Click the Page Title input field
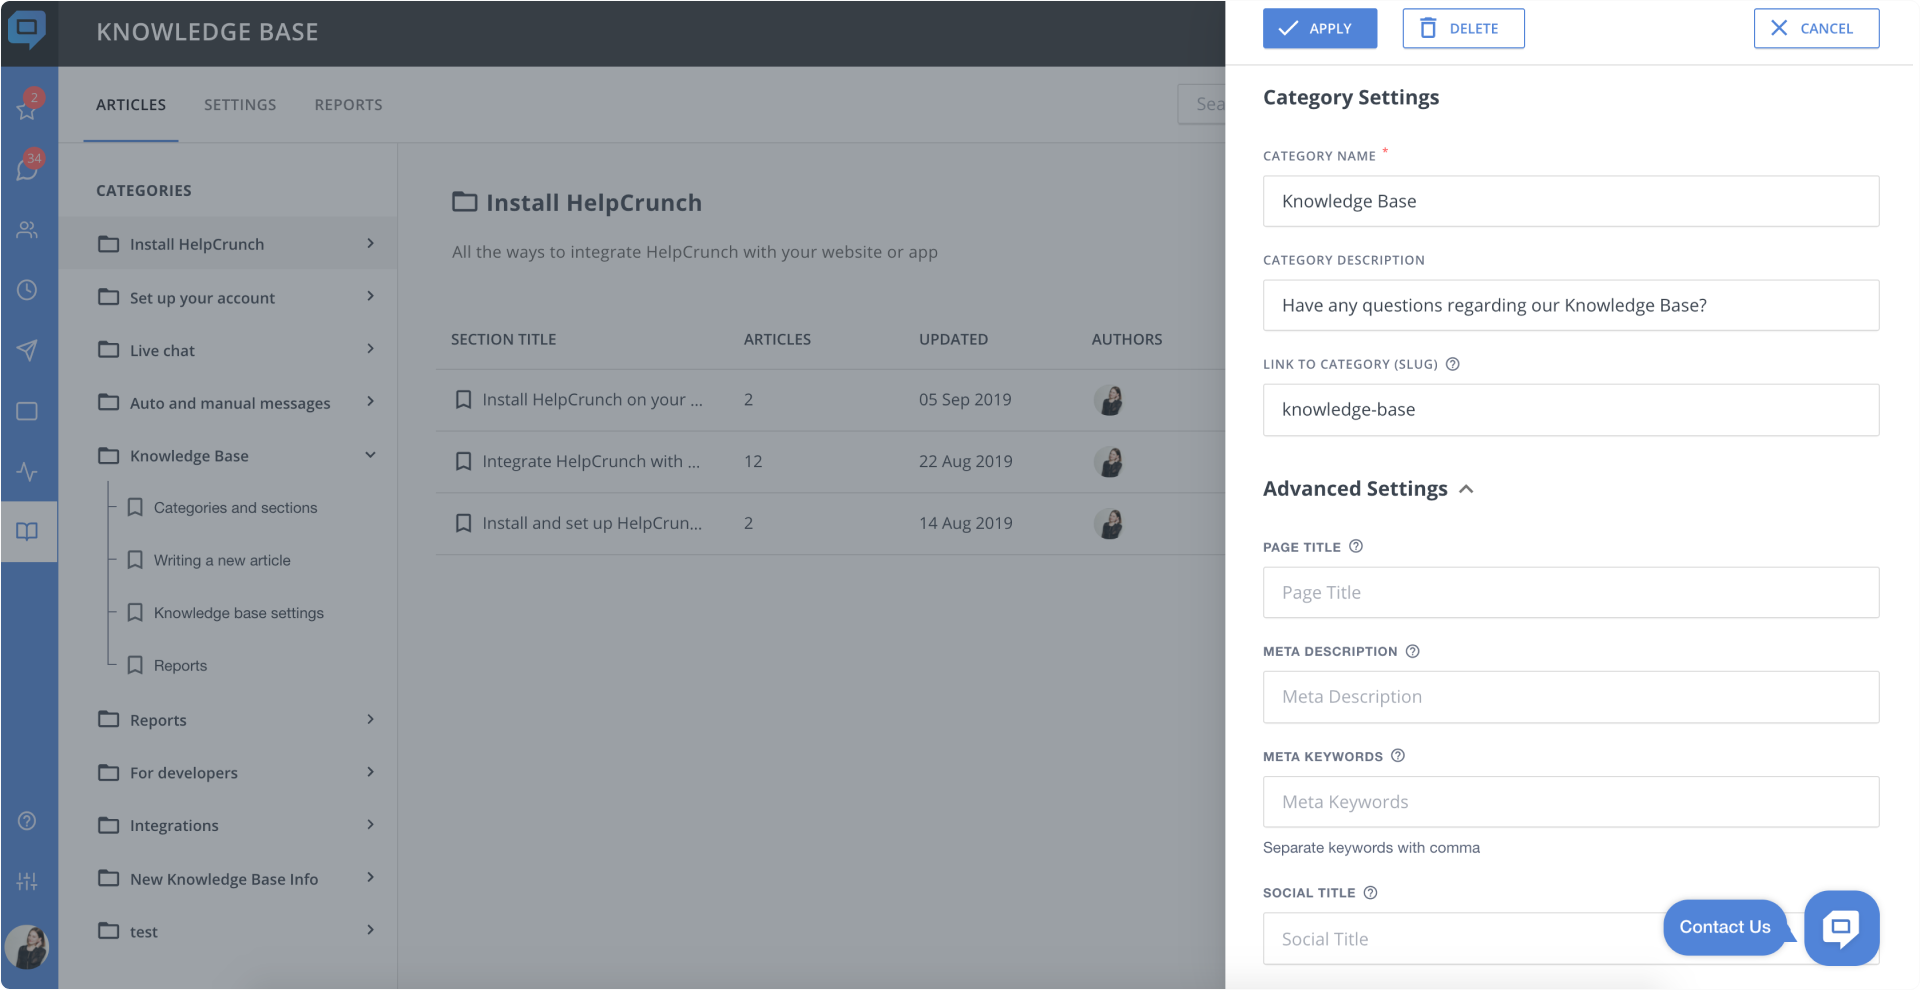Viewport: 1920px width, 990px height. tap(1571, 593)
